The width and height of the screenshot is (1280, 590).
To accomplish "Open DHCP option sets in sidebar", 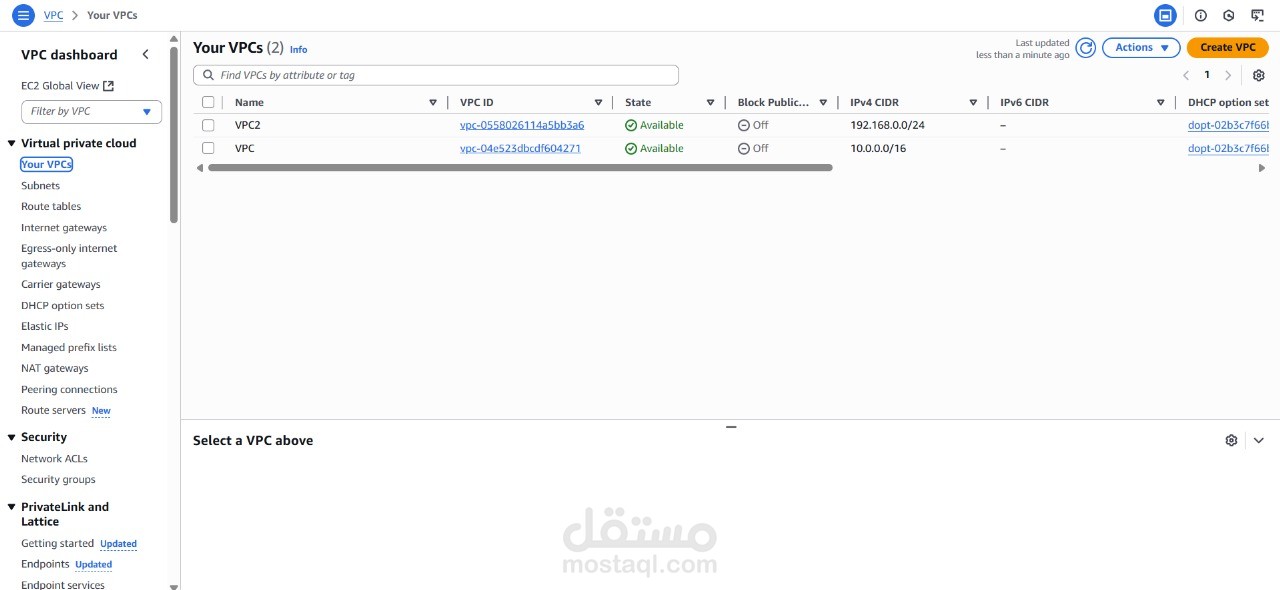I will pyautogui.click(x=62, y=305).
